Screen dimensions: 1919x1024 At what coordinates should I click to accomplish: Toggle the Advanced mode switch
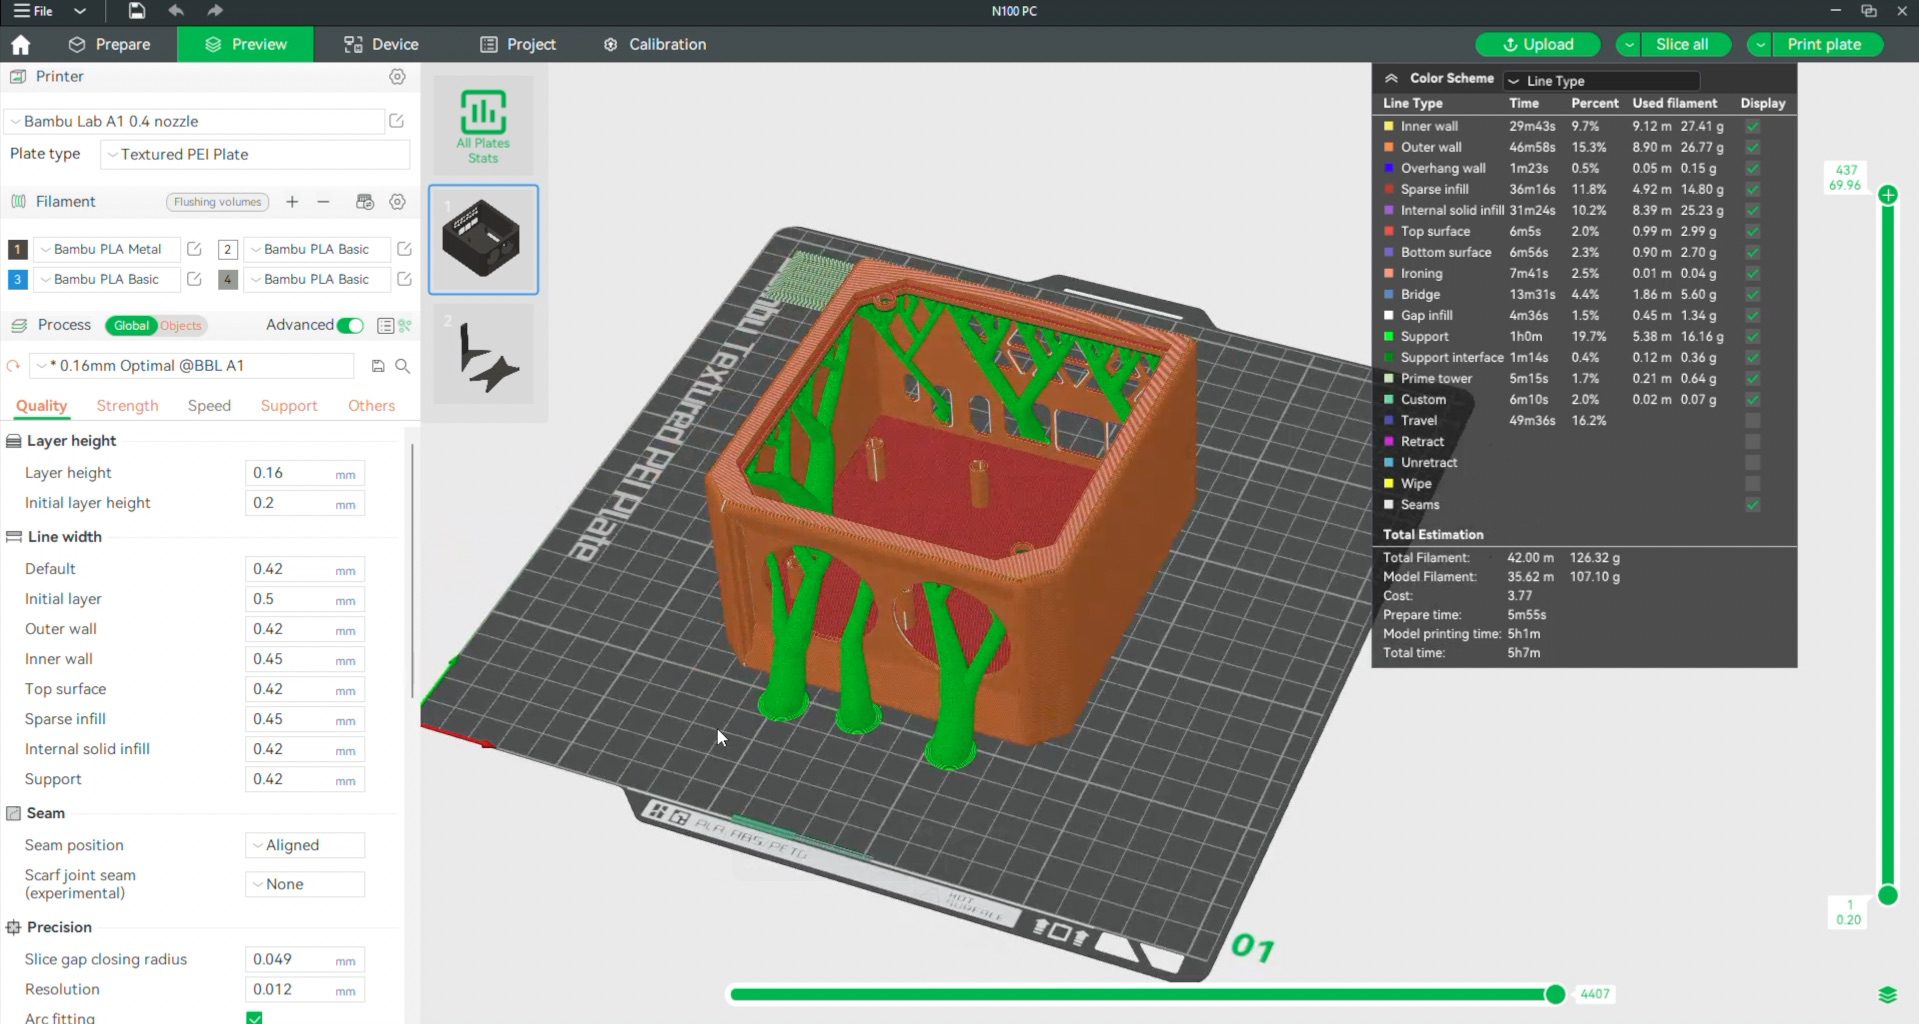click(350, 325)
